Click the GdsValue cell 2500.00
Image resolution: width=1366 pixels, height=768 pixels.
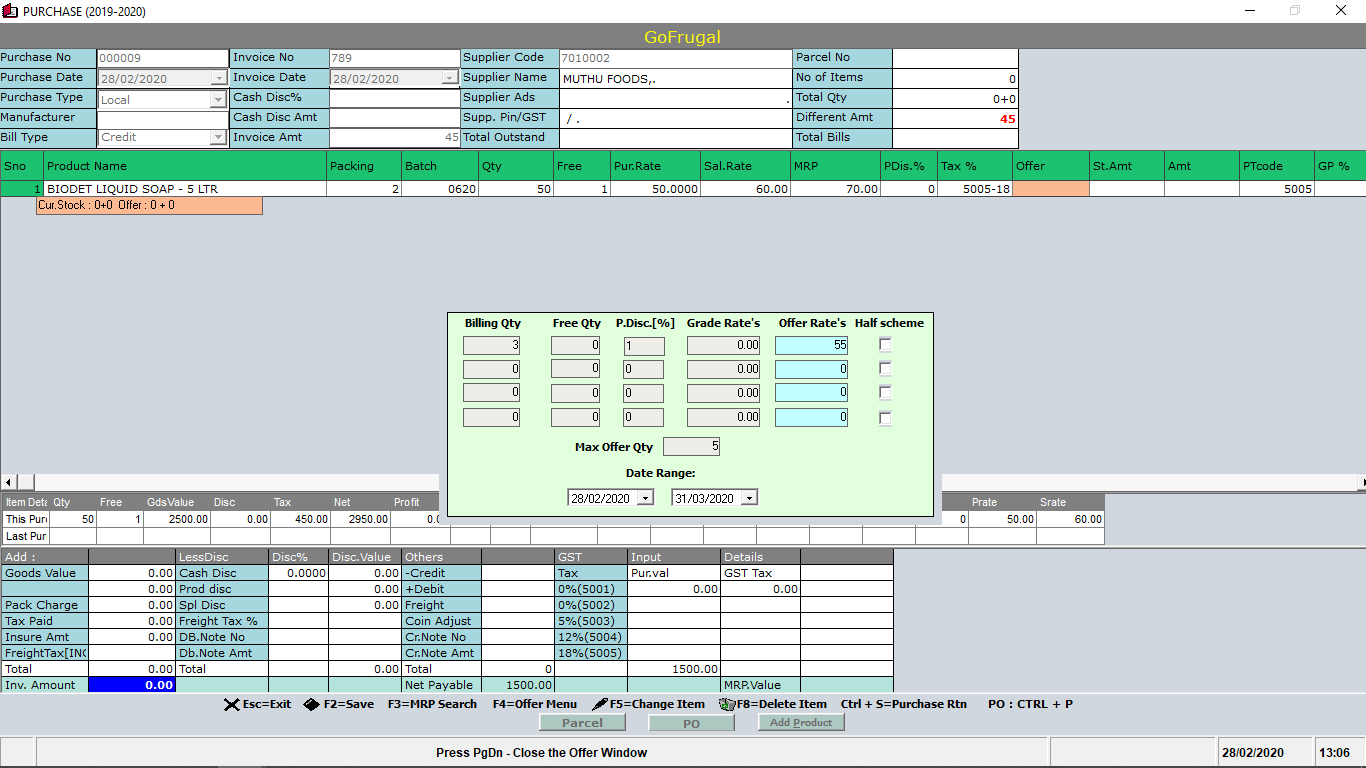pyautogui.click(x=177, y=520)
